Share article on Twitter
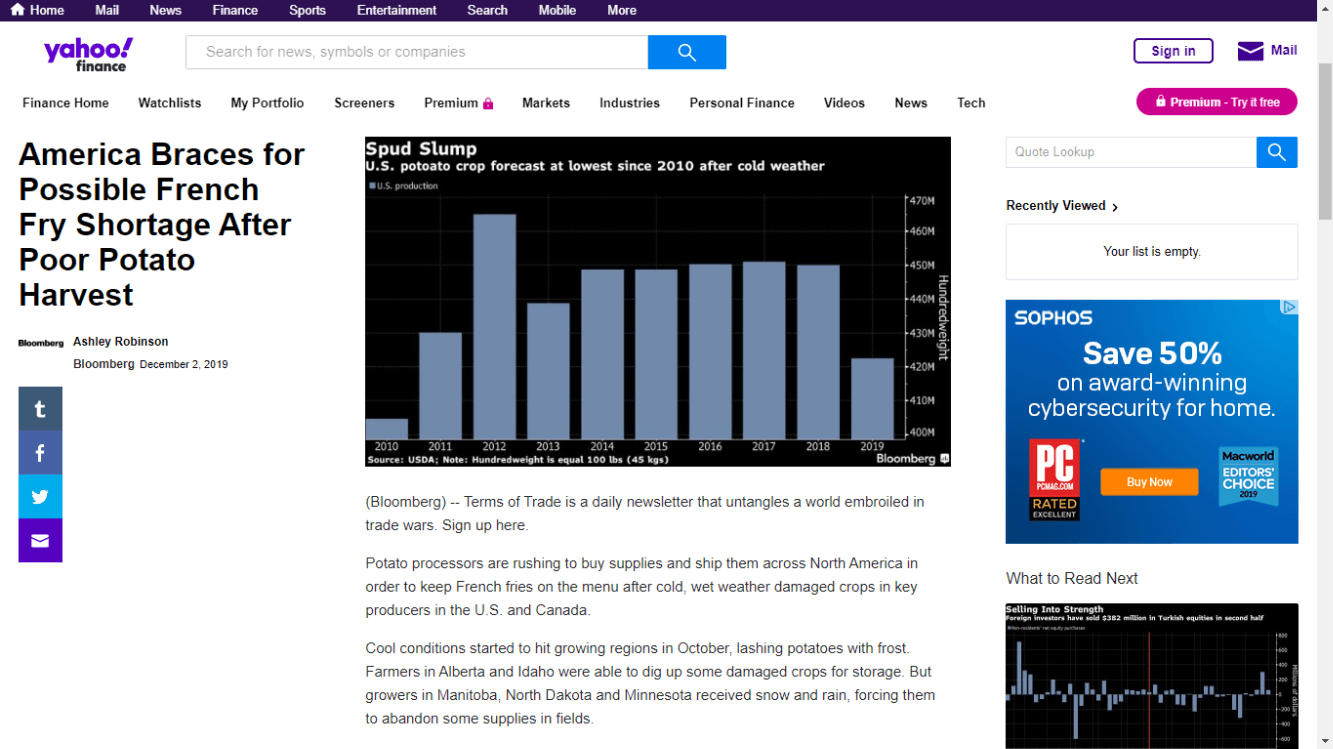This screenshot has height=749, width=1333. 40,497
